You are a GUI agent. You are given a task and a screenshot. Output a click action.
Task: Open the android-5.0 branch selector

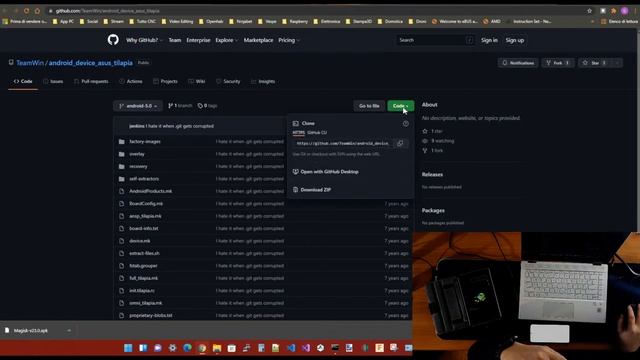pyautogui.click(x=138, y=106)
